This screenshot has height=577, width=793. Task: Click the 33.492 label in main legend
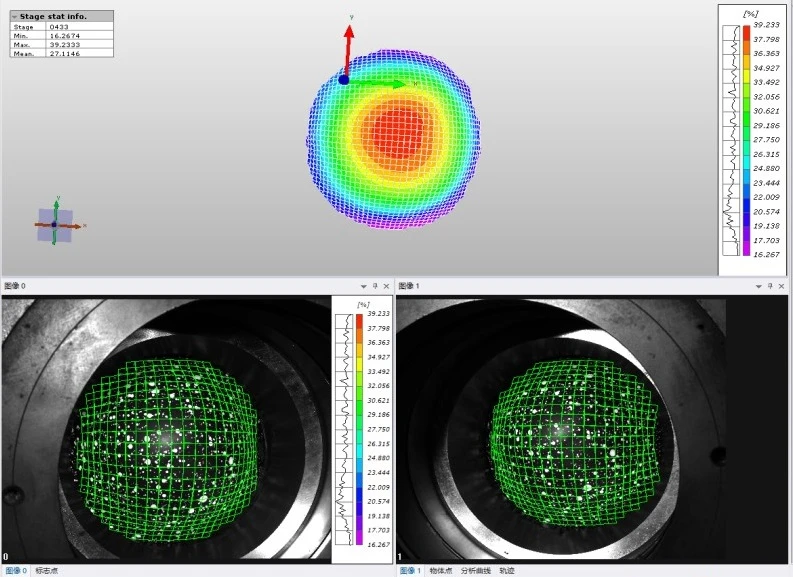766,82
